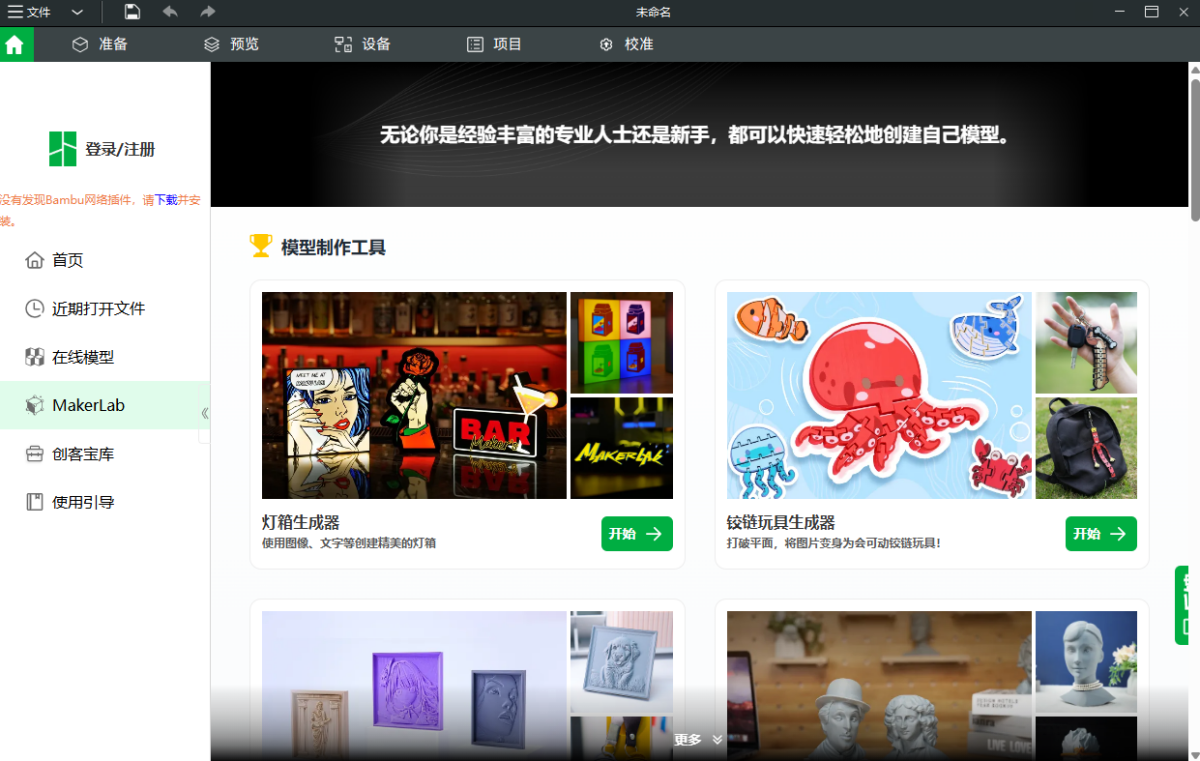Click the black backpack thumbnail
The image size is (1200, 761).
[x=1086, y=448]
